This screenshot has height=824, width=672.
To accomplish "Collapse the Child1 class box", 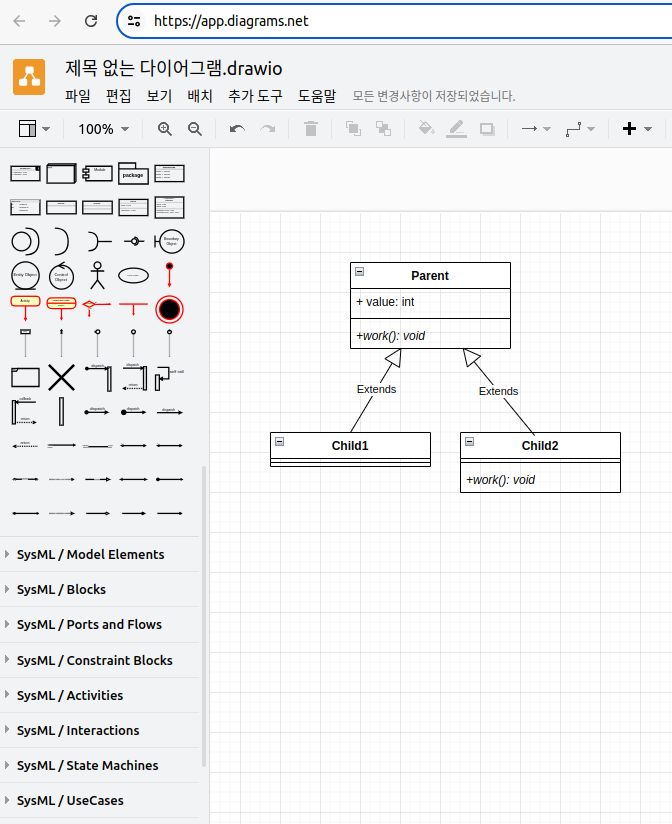I will pos(280,441).
